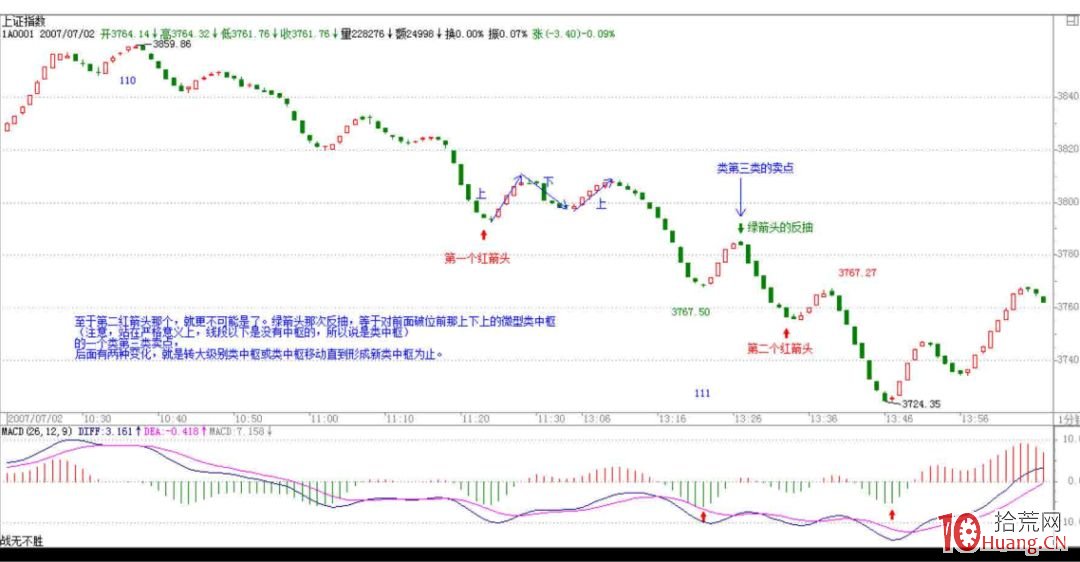
Task: Click the annotation 绿箭头的反抽
Action: (x=780, y=227)
